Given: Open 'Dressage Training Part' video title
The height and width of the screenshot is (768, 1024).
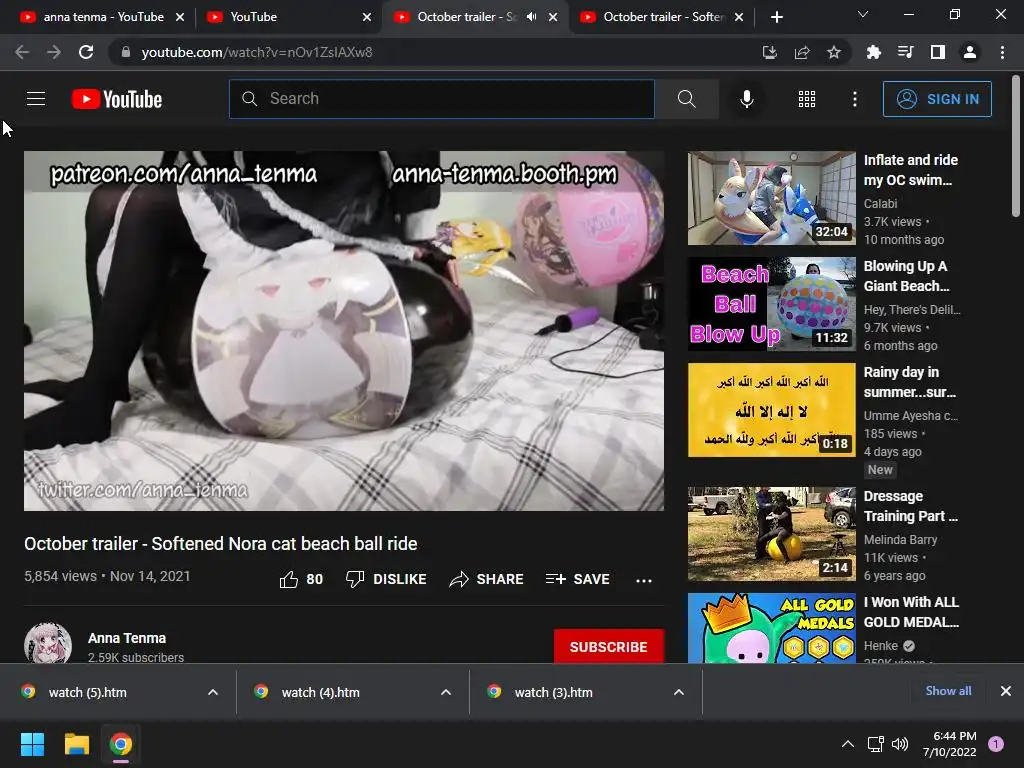Looking at the screenshot, I should click(910, 506).
